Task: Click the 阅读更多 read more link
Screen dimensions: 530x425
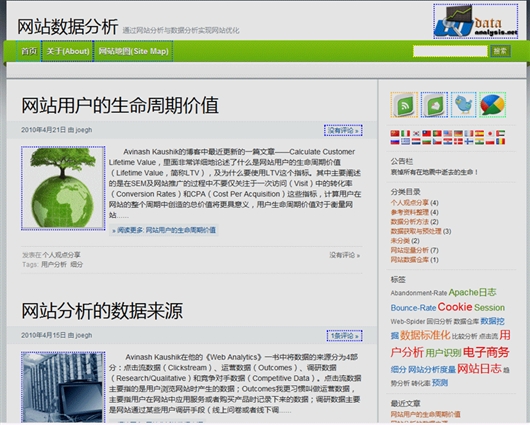Action: [x=164, y=230]
